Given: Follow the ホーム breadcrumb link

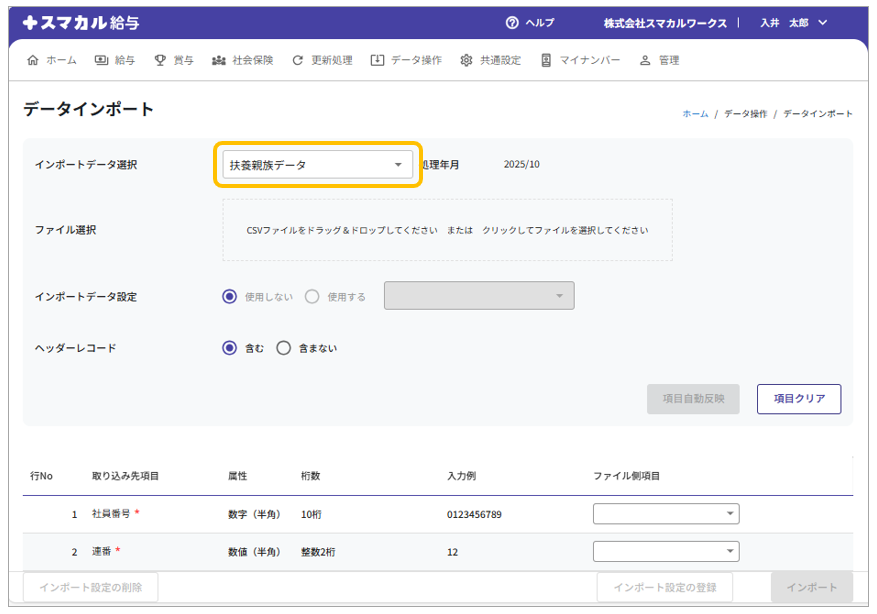Looking at the screenshot, I should (695, 114).
